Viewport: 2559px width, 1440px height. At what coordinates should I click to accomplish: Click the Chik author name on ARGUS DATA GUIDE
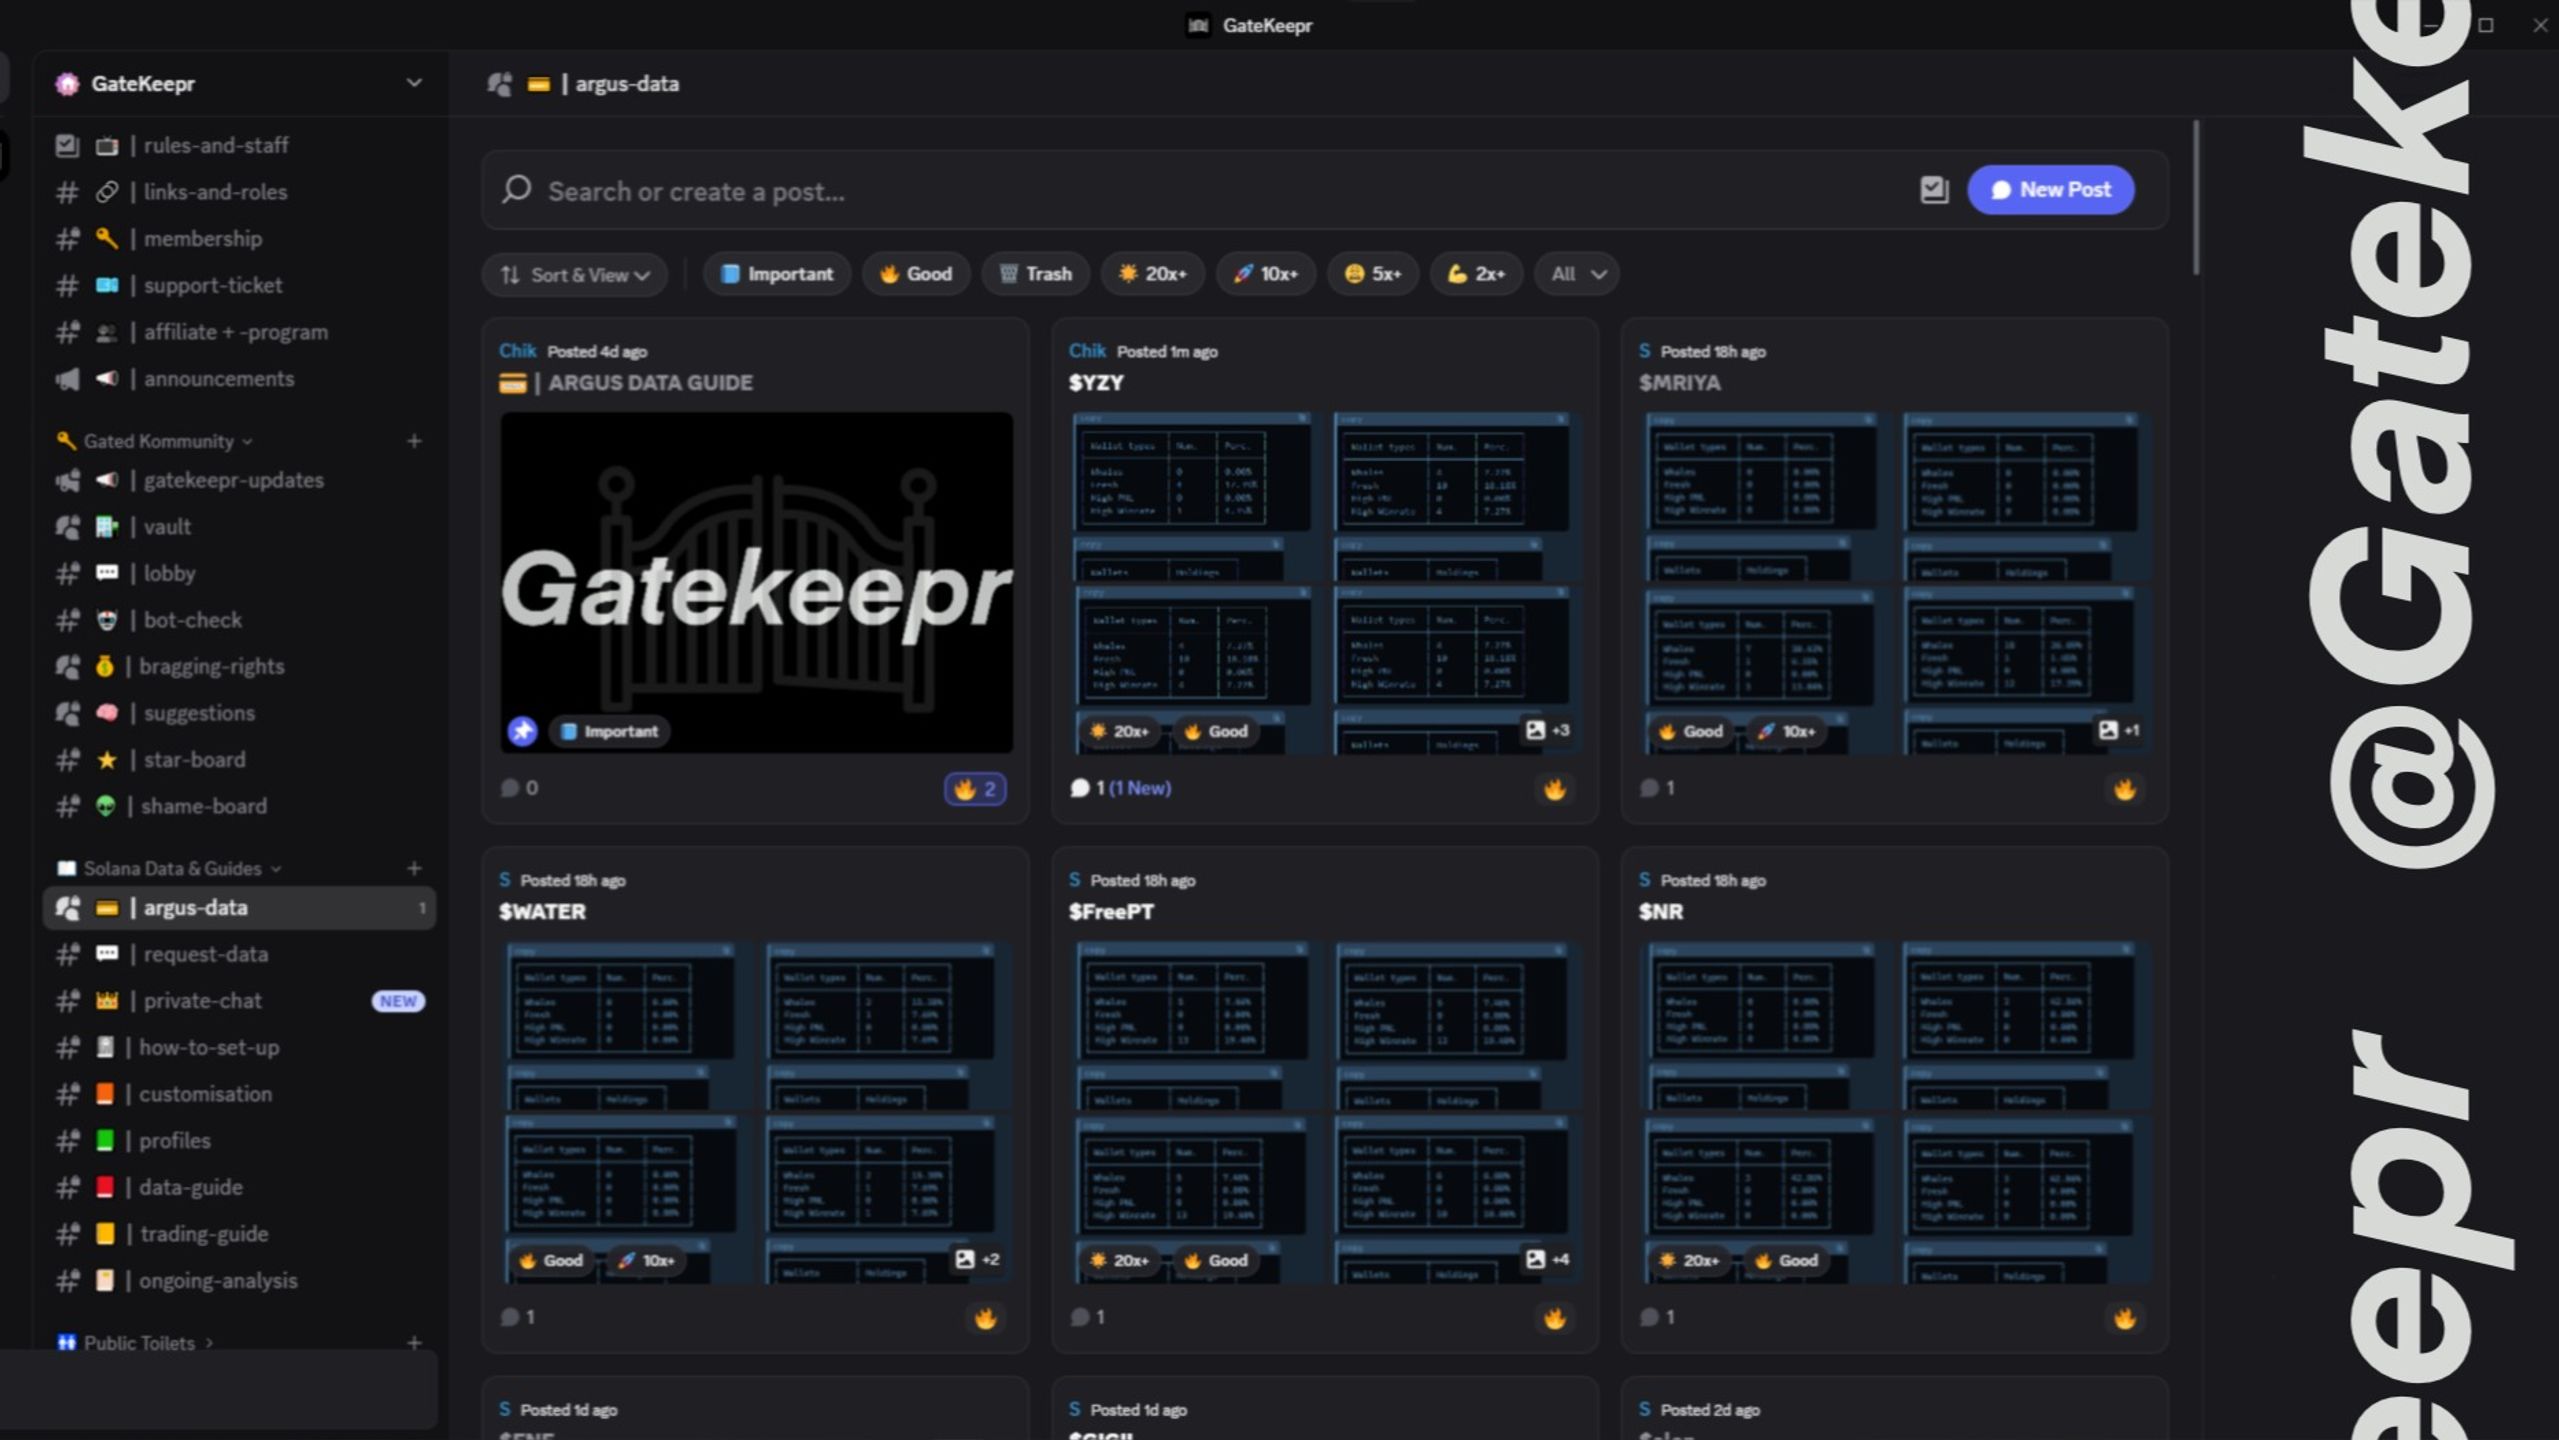coord(518,351)
